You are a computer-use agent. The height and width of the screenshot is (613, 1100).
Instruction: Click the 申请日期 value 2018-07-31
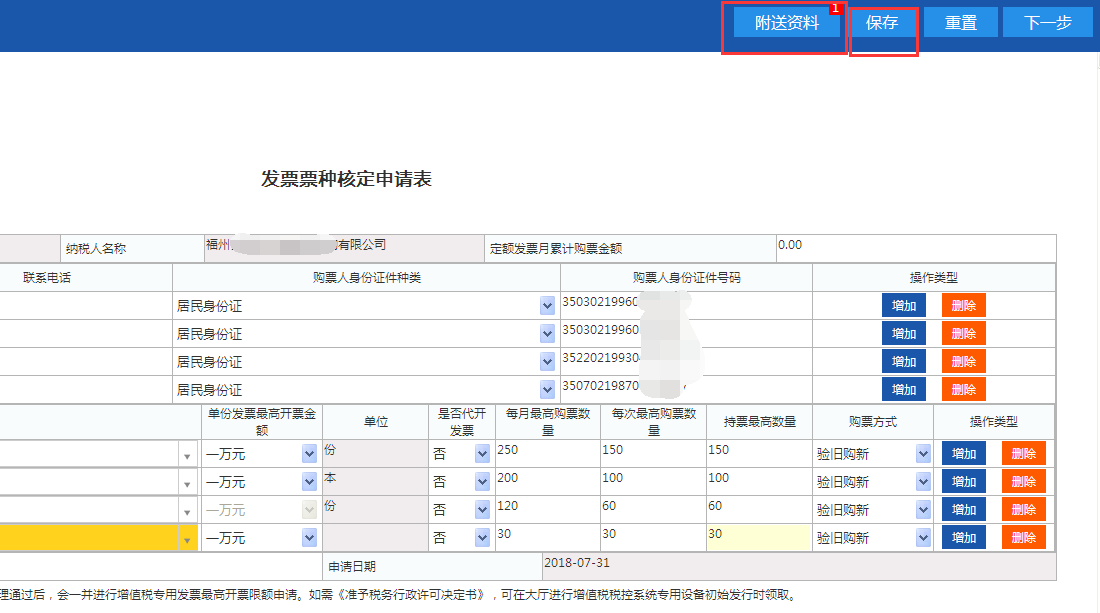click(x=577, y=563)
